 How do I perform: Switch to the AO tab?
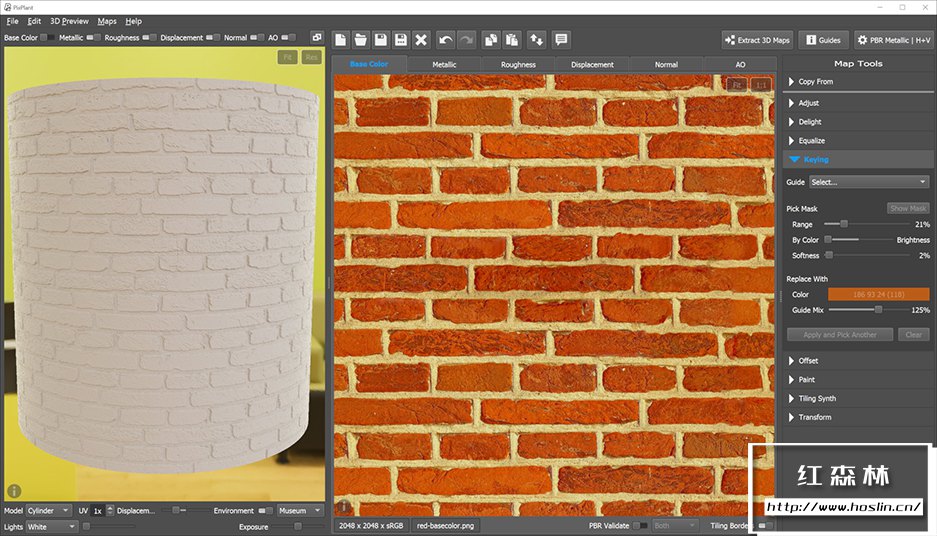740,65
